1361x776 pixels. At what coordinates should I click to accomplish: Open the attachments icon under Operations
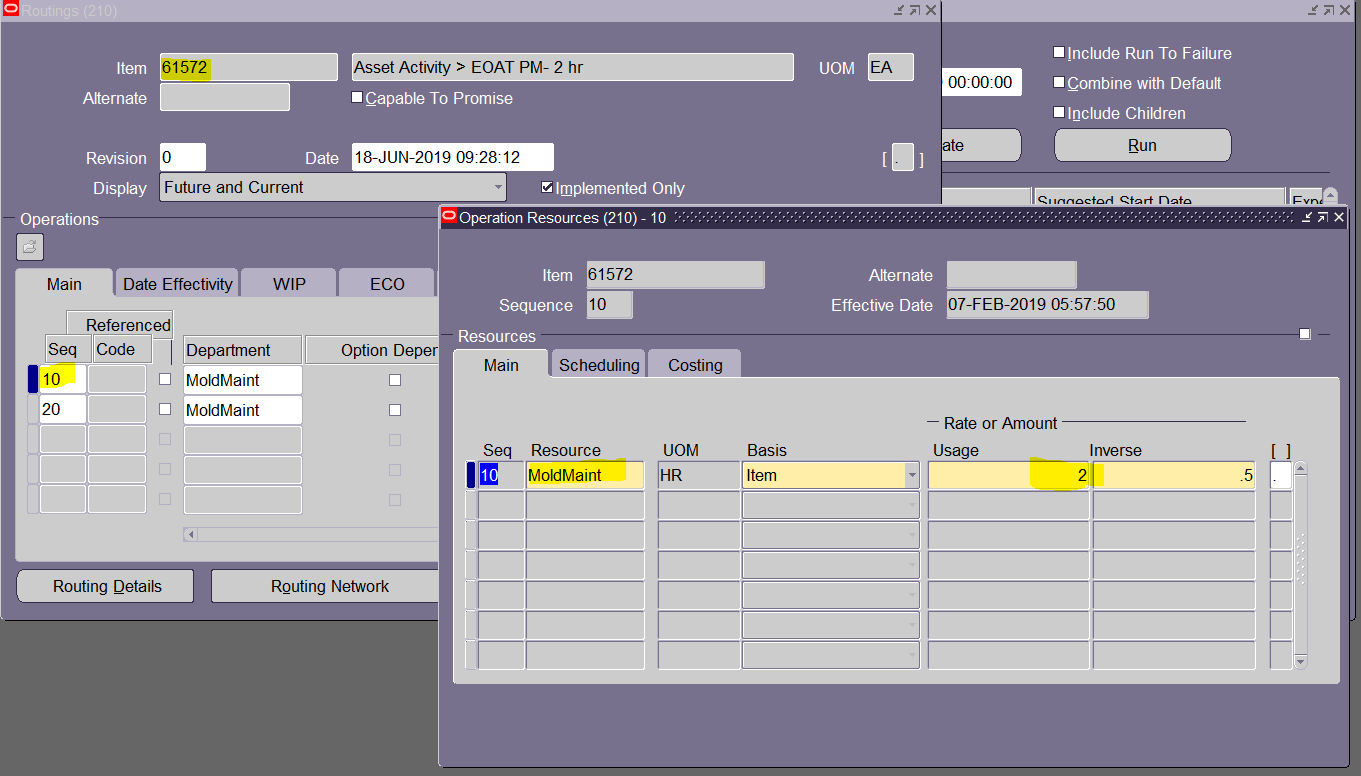(30, 247)
